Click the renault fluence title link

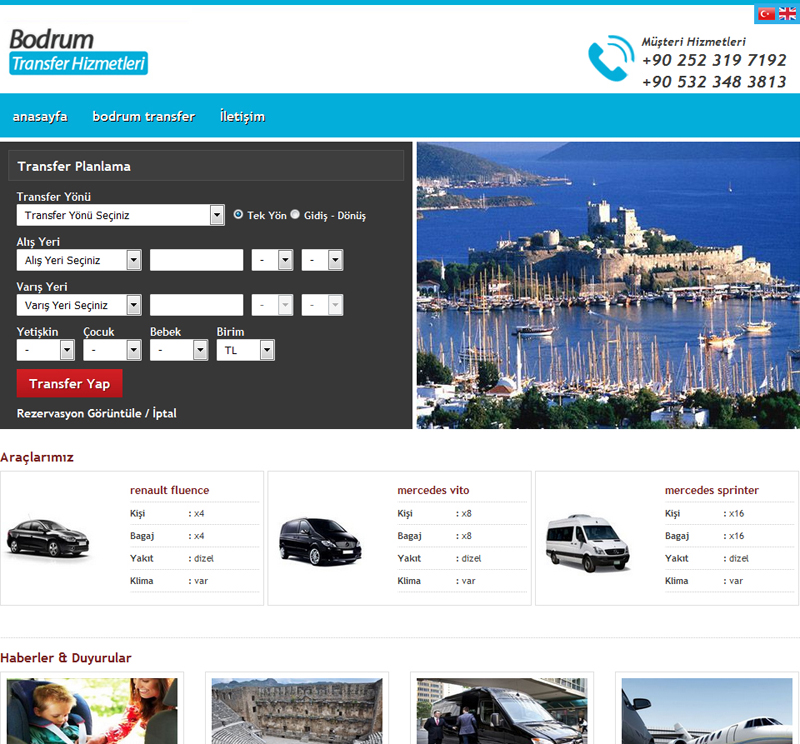tap(169, 490)
